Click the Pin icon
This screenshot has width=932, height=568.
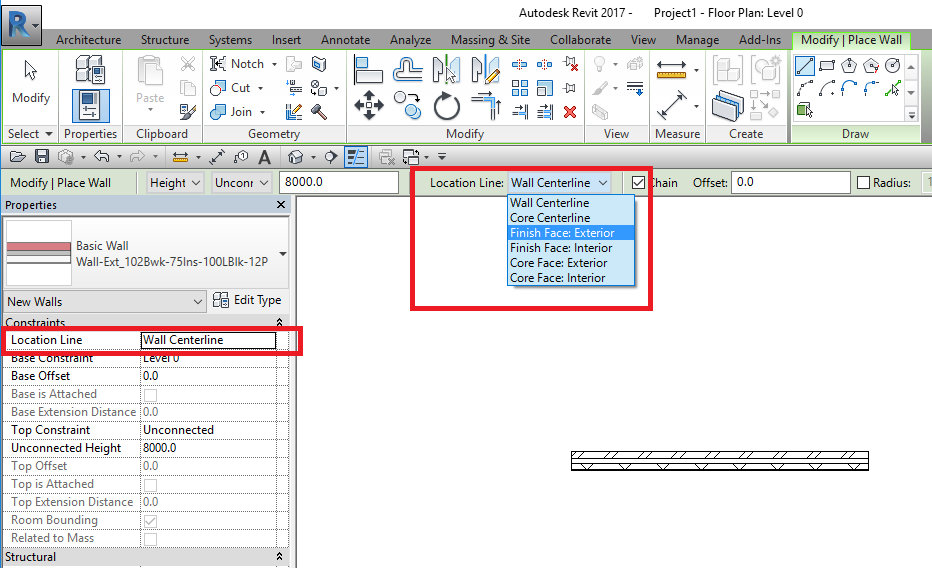coord(570,89)
